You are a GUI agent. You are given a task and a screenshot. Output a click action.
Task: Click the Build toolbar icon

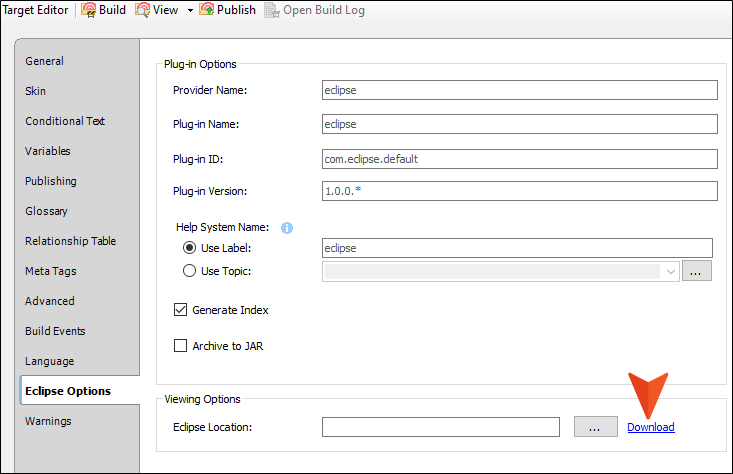coord(88,10)
